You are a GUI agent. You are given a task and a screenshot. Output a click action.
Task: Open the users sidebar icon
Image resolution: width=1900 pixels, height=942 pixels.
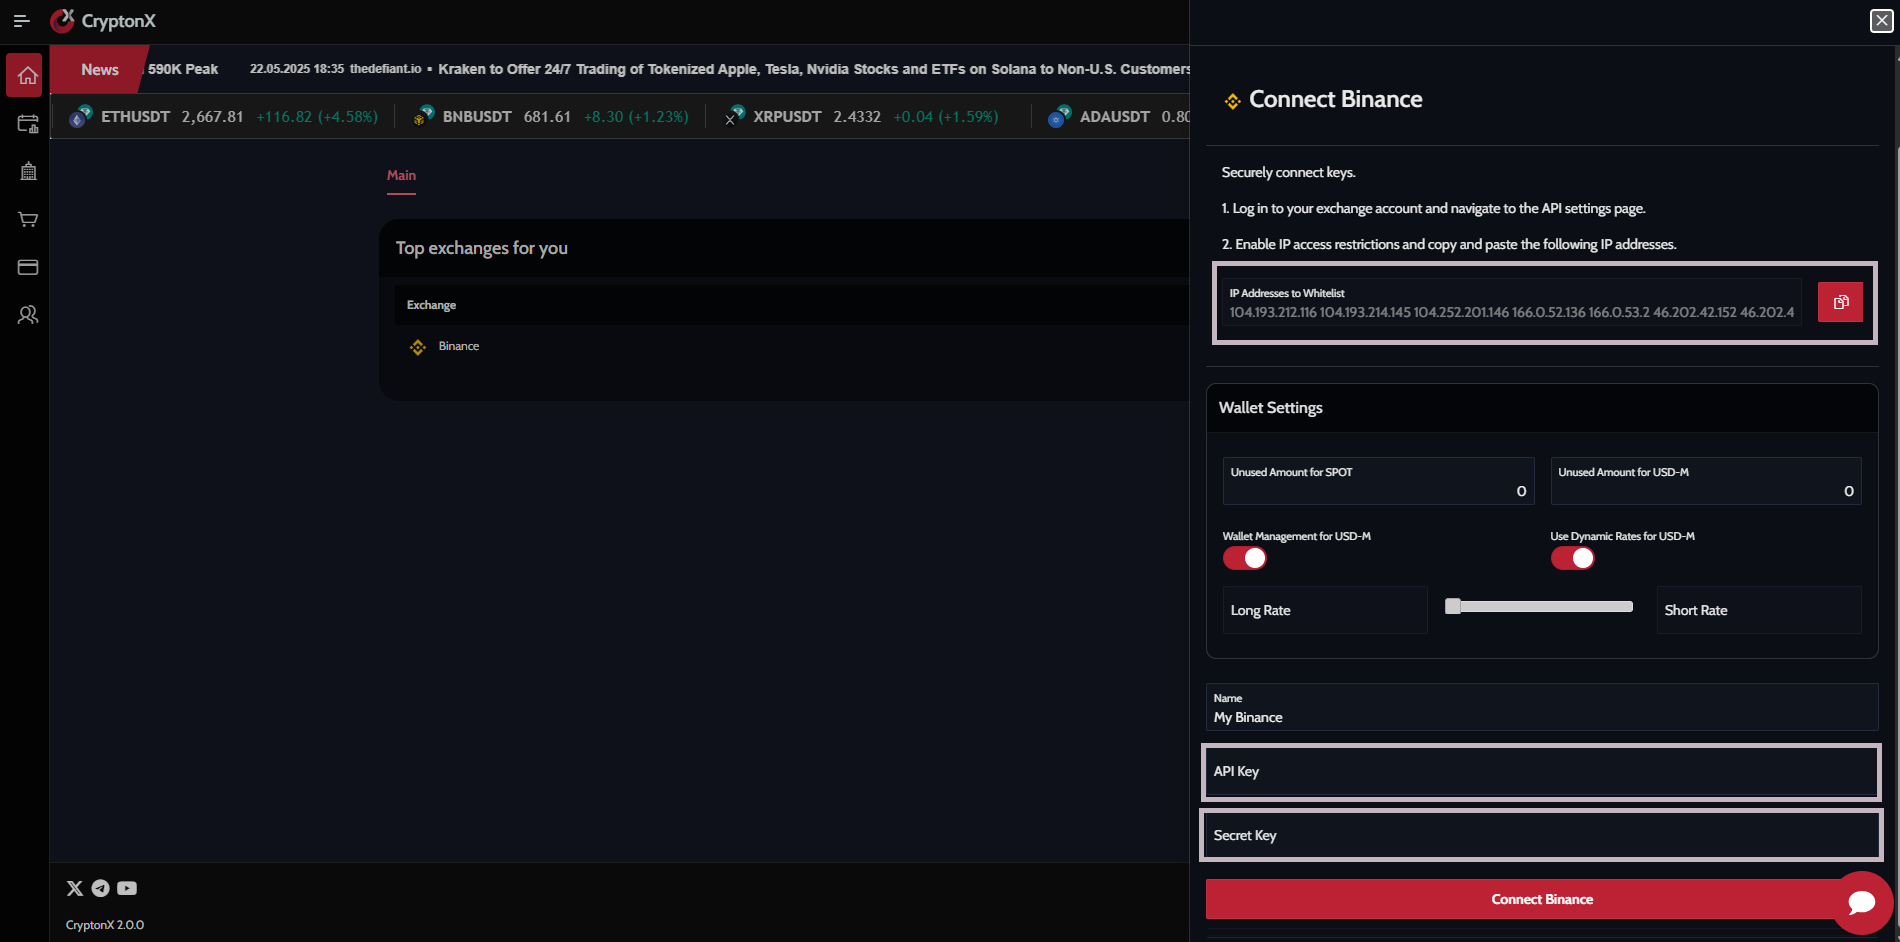pyautogui.click(x=28, y=315)
